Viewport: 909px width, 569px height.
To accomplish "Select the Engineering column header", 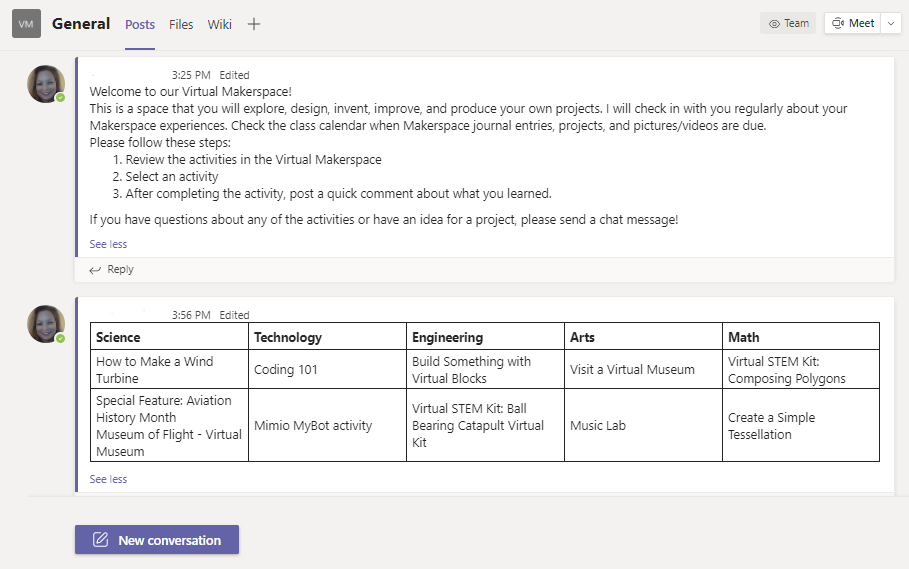I will coord(486,337).
